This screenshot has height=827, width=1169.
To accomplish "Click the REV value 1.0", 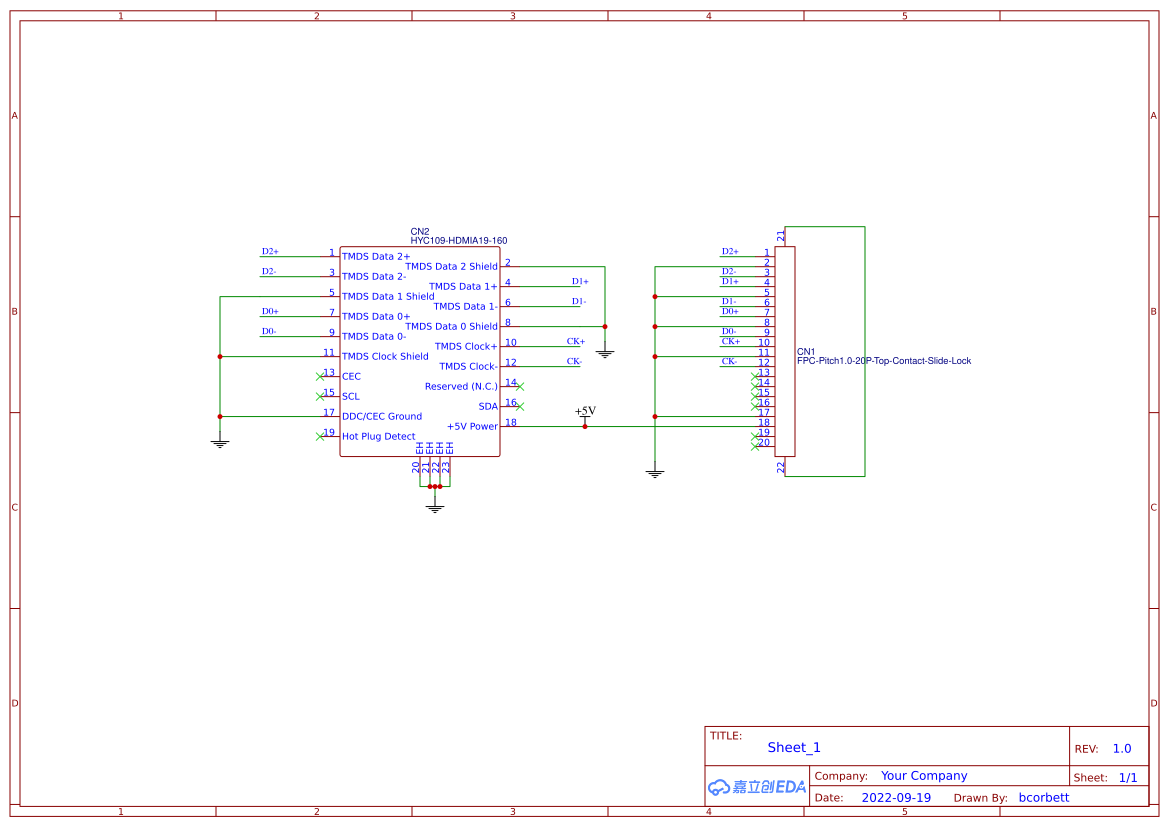I will (1122, 749).
